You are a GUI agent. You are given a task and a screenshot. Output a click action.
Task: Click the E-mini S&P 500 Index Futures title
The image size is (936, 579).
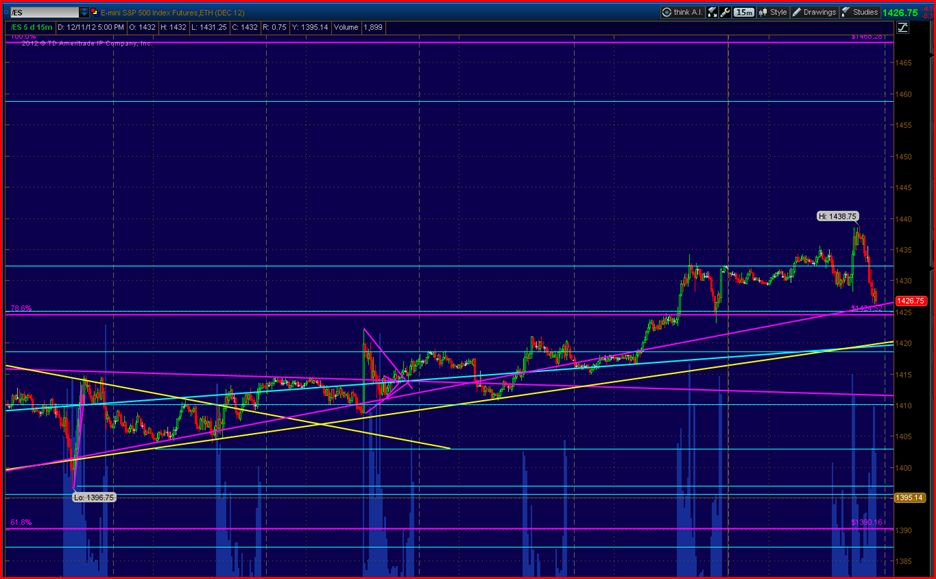pos(172,13)
